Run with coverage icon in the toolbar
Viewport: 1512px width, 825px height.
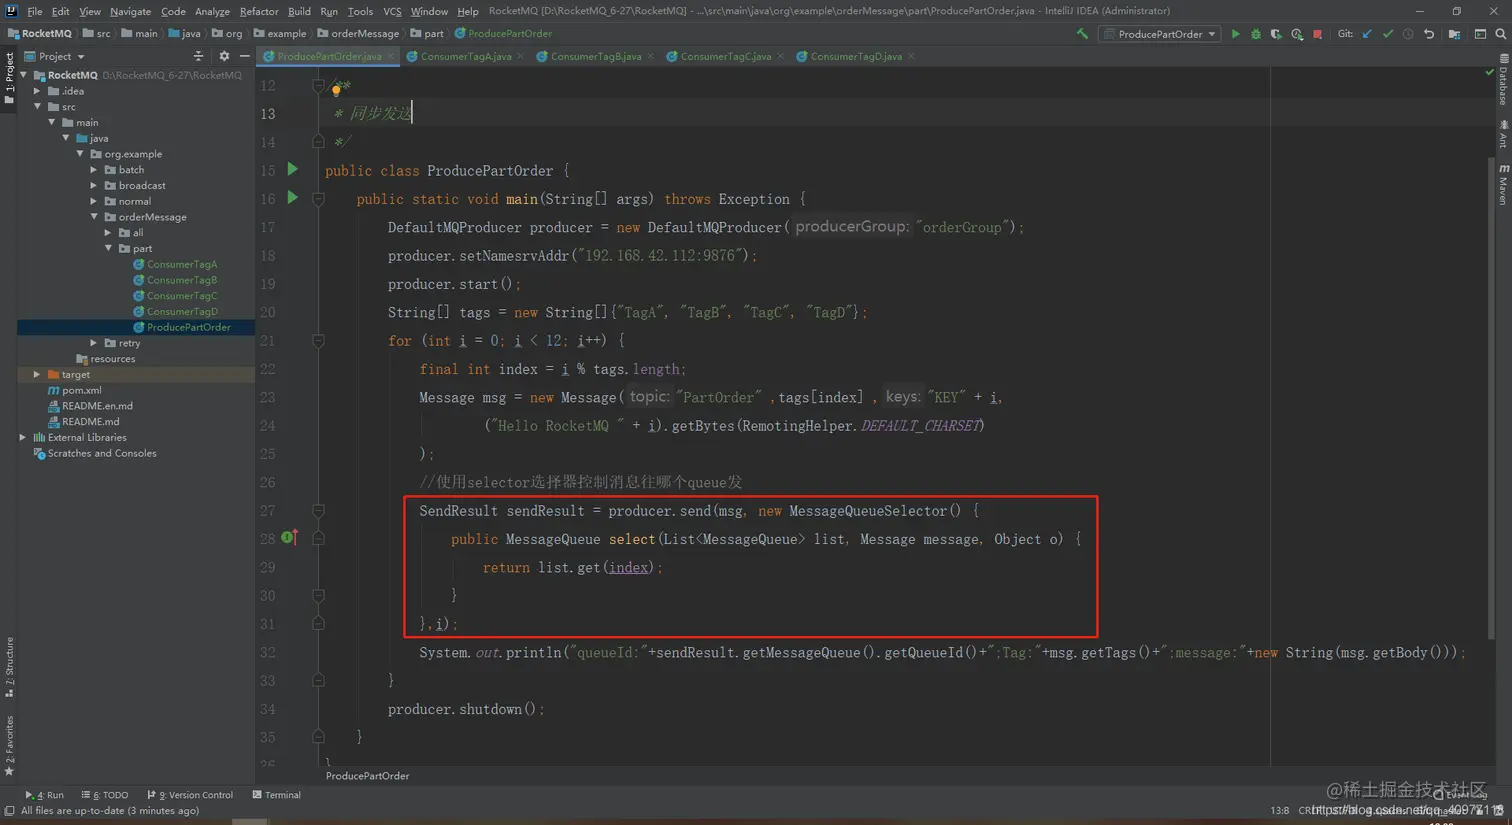(x=1276, y=34)
